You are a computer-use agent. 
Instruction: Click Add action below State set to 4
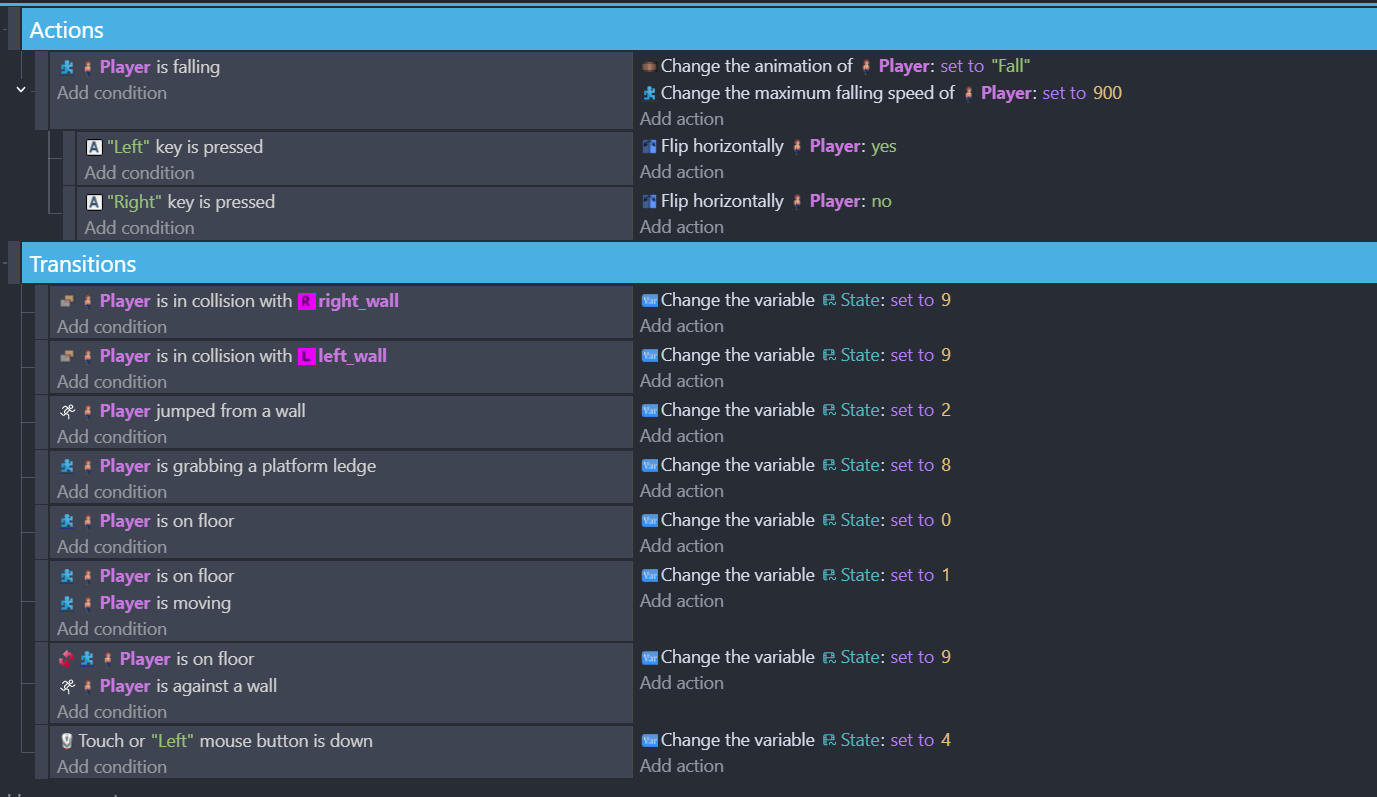[681, 766]
